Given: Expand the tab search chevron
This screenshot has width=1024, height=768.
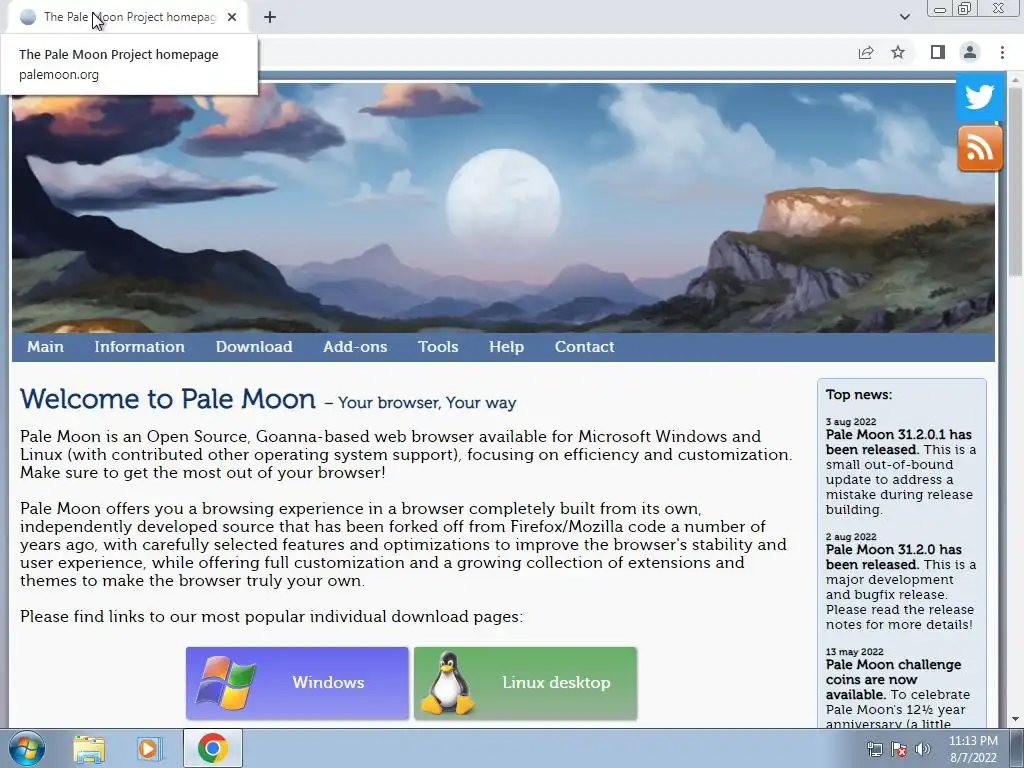Looking at the screenshot, I should click(x=904, y=17).
